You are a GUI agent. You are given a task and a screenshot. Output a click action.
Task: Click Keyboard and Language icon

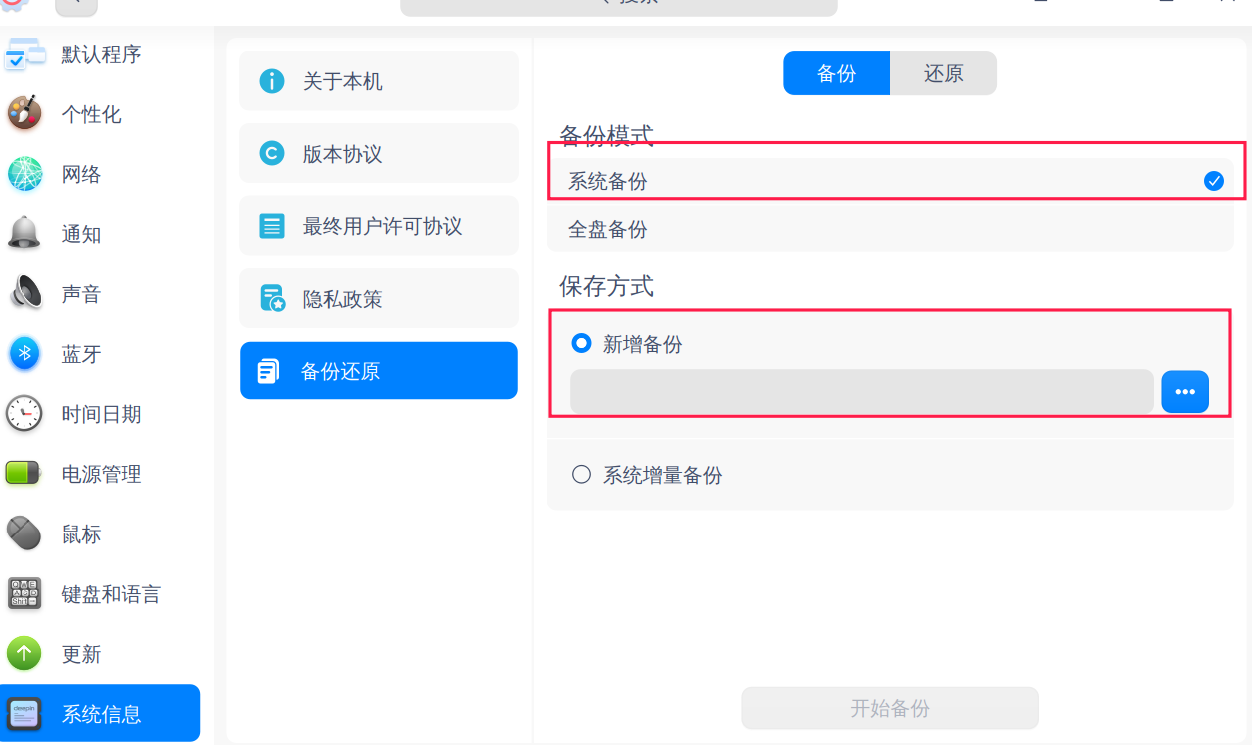click(24, 594)
